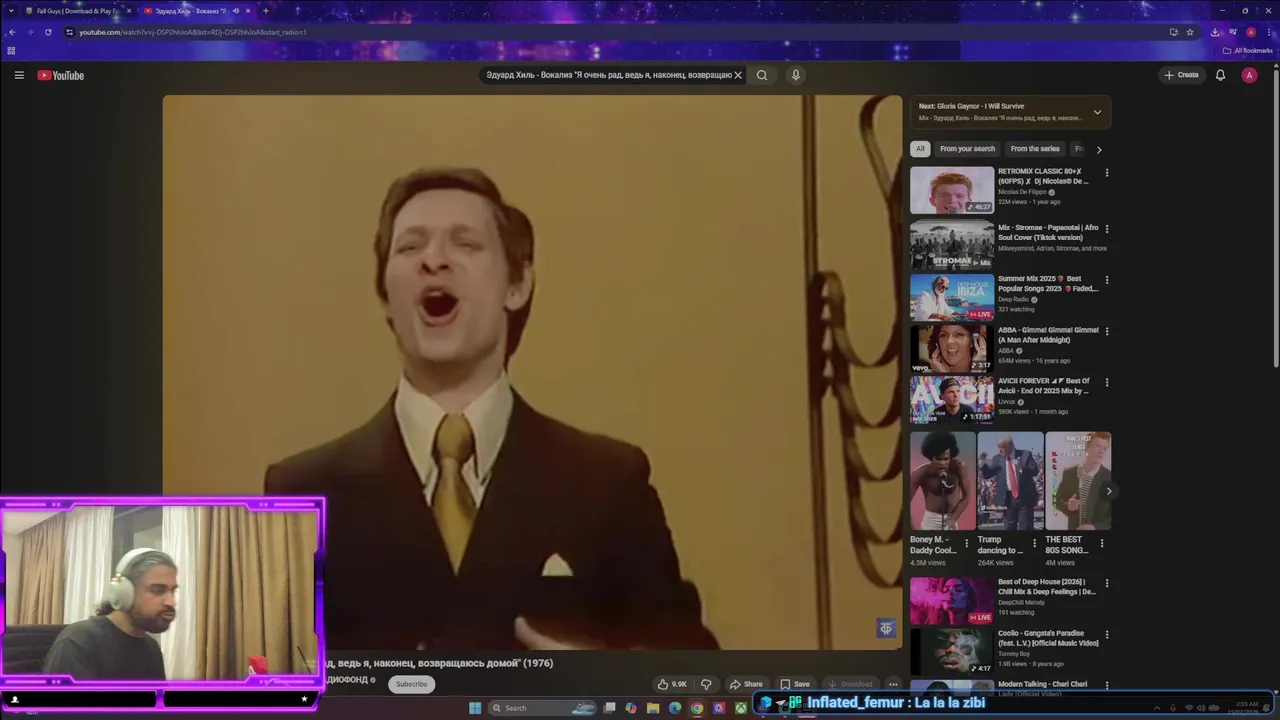This screenshot has width=1280, height=720.
Task: Open options for Stromae Papaoutai mix
Action: 1106,229
